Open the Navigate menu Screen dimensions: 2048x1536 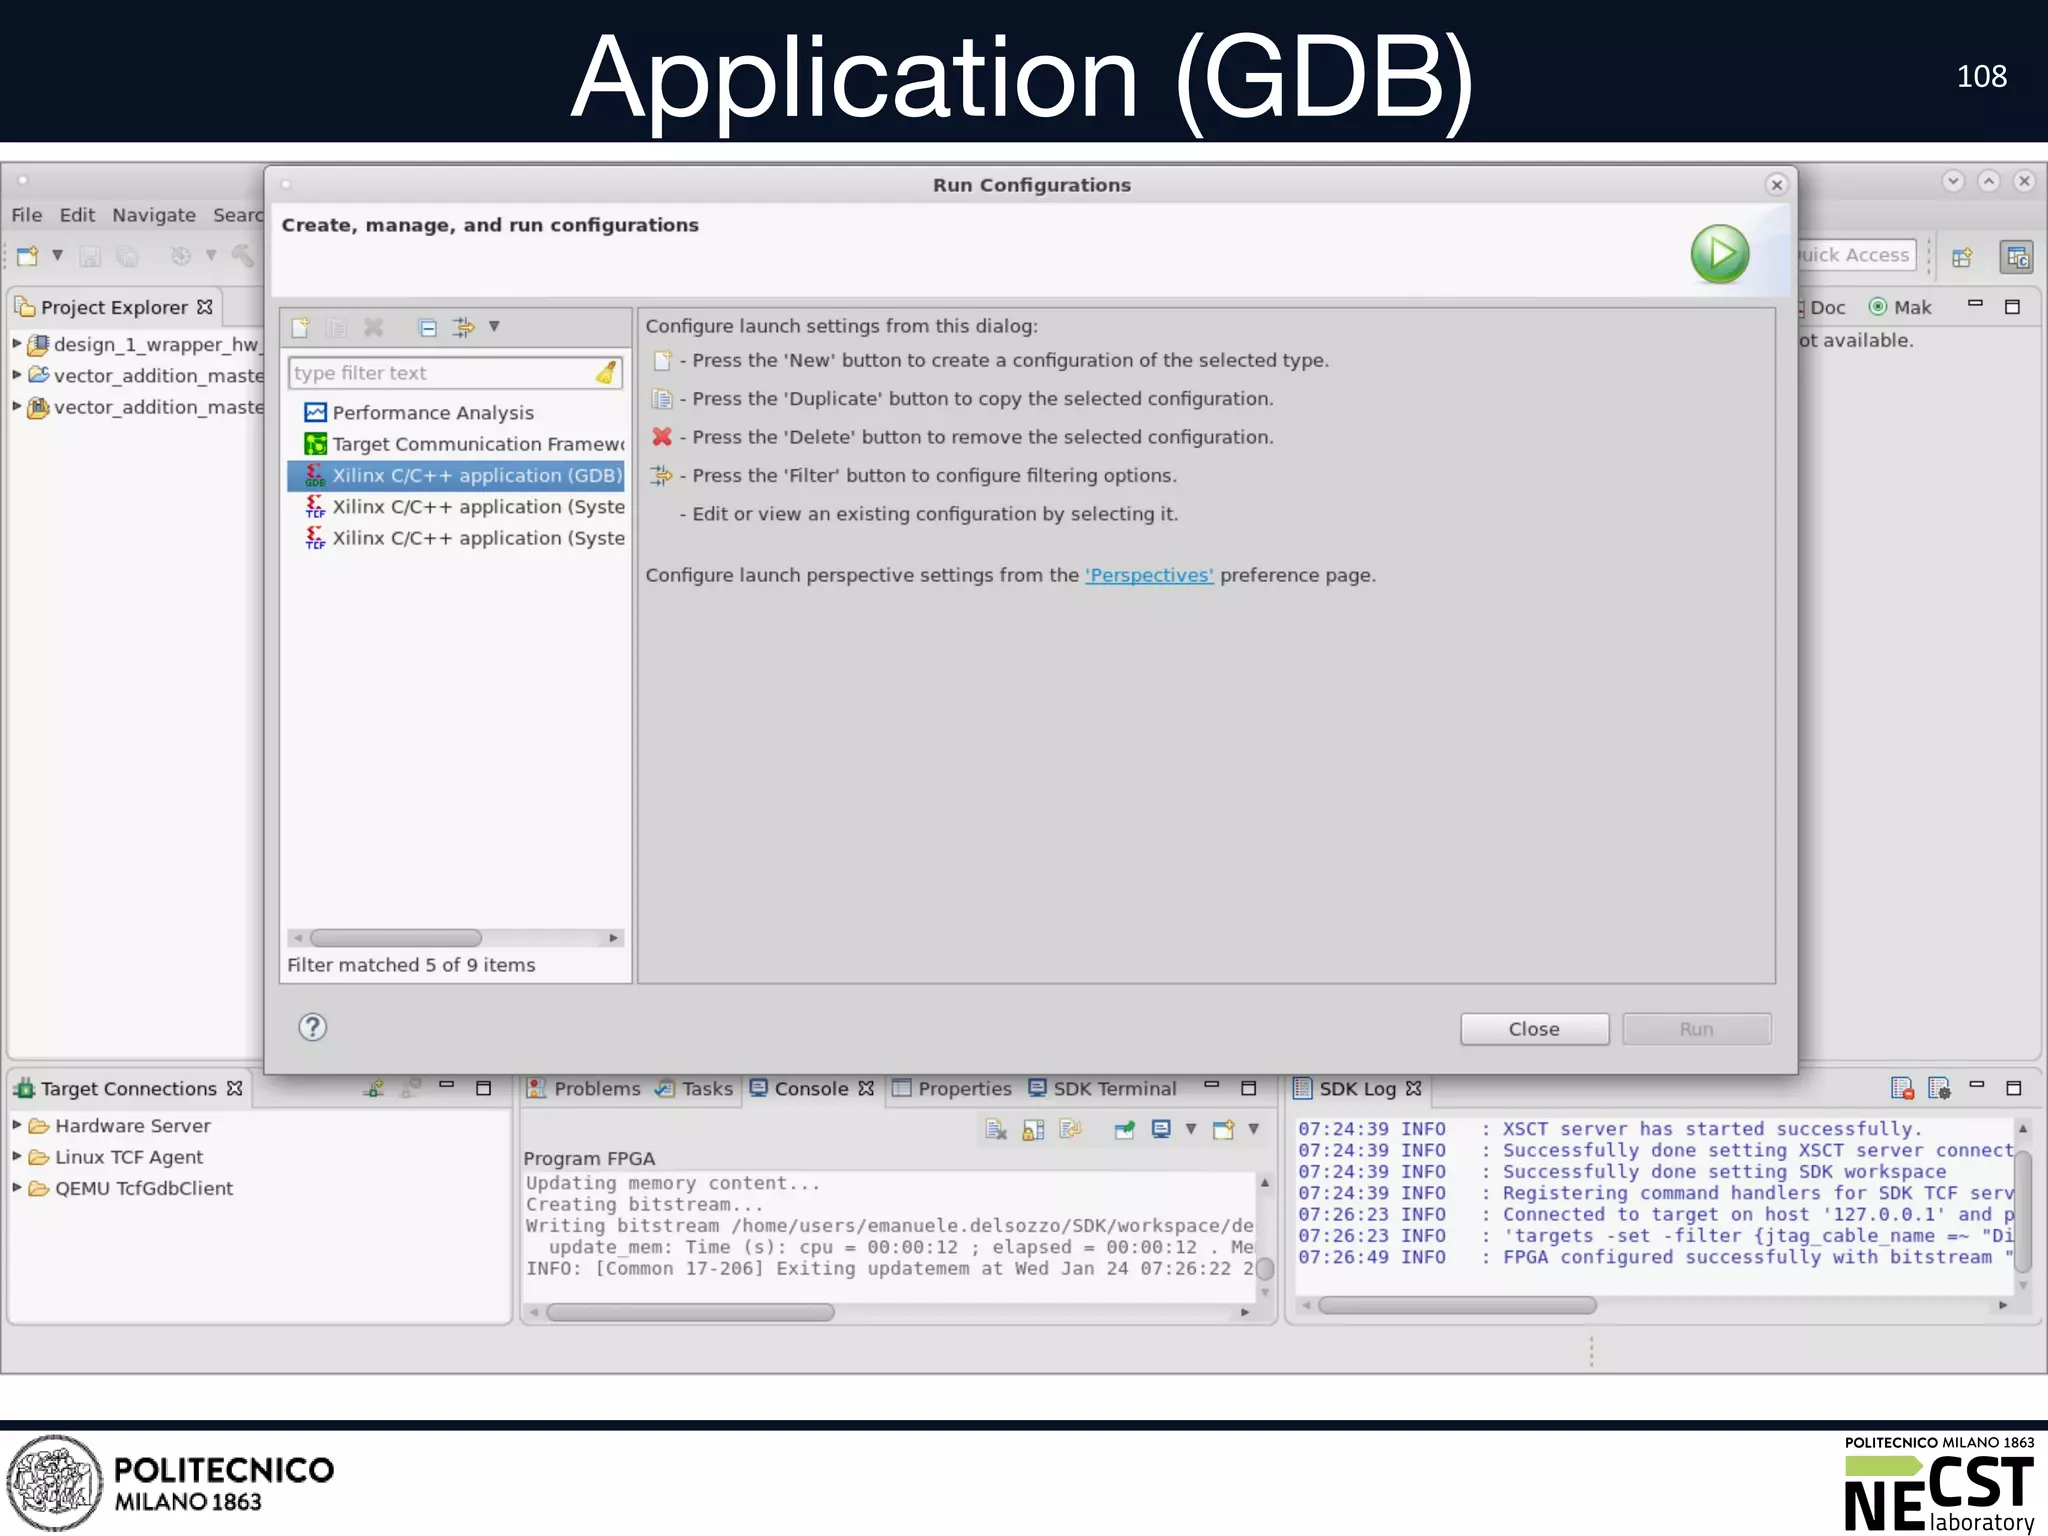pyautogui.click(x=154, y=215)
